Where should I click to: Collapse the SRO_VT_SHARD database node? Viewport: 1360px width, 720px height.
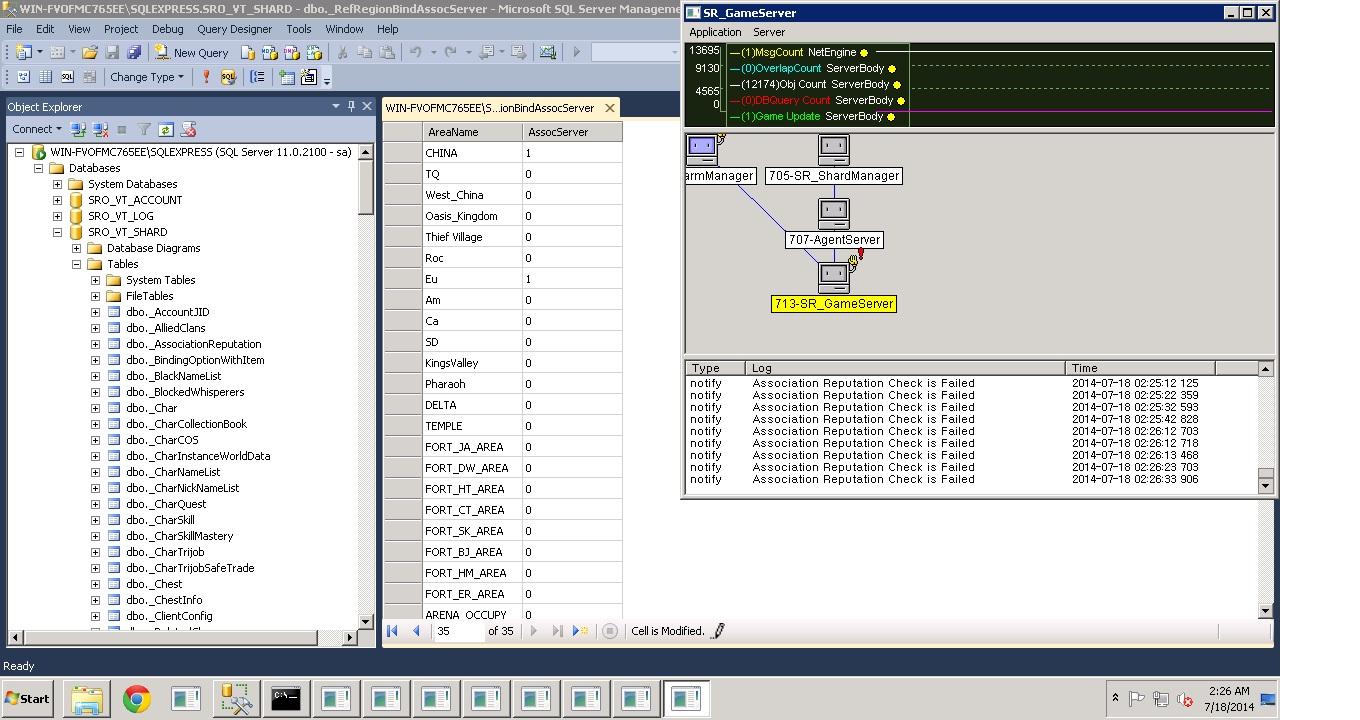57,232
